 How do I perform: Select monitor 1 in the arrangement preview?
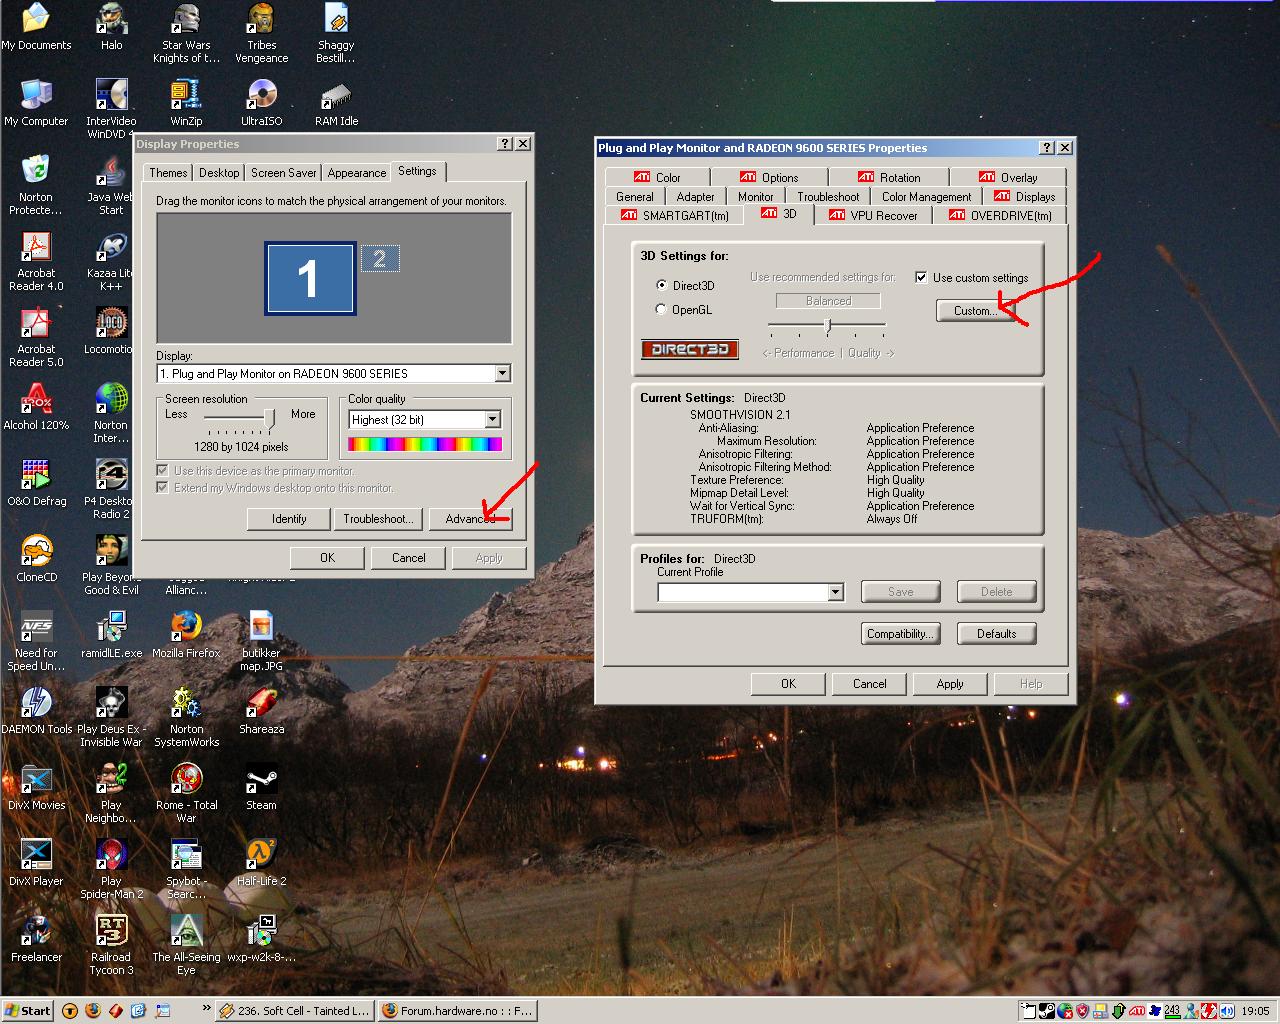[309, 278]
